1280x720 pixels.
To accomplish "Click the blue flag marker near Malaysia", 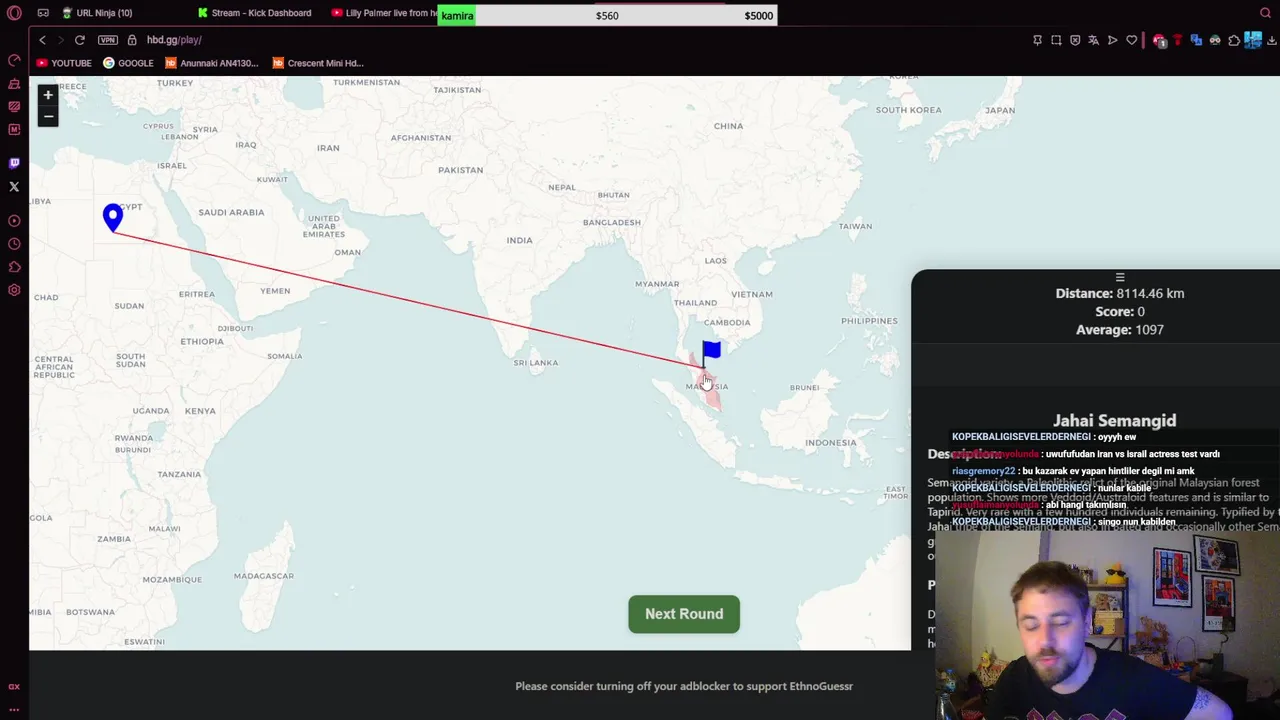I will click(x=711, y=352).
